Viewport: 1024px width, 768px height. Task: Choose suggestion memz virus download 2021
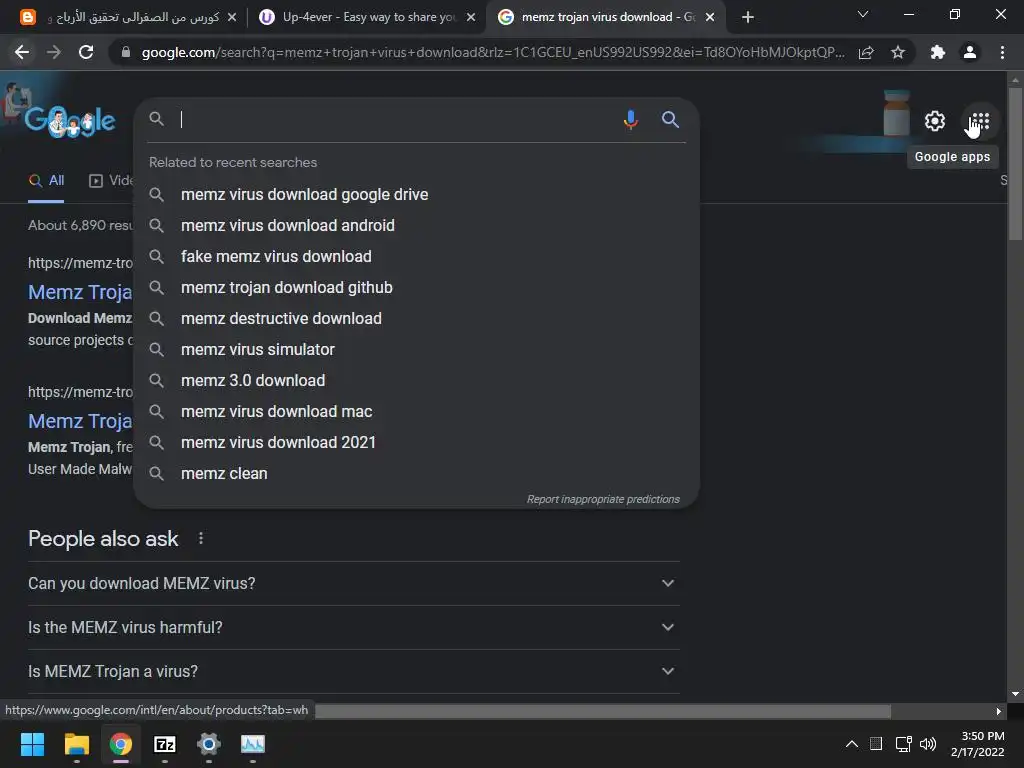pyautogui.click(x=417, y=443)
